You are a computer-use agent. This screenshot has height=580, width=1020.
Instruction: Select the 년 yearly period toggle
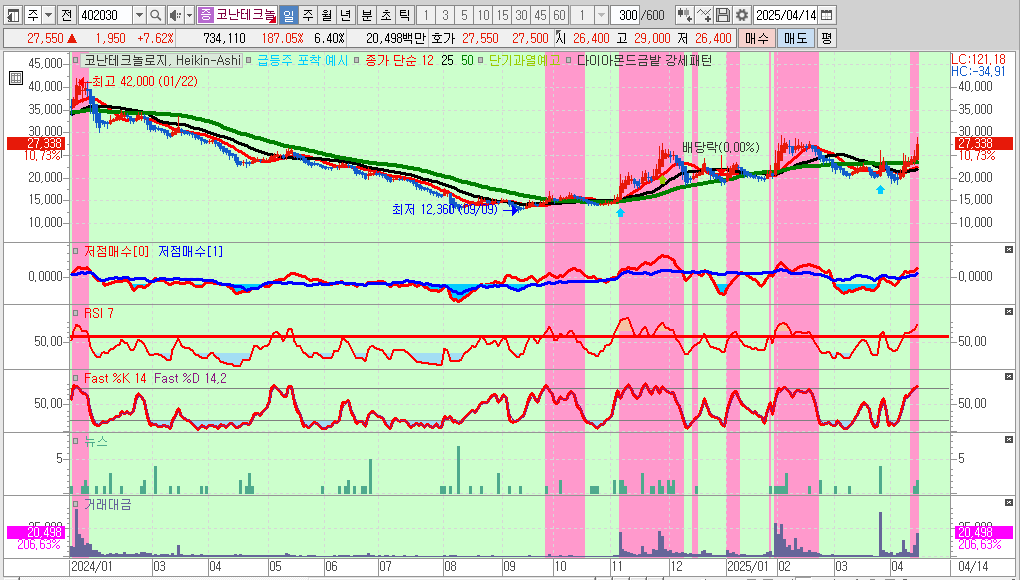(345, 15)
